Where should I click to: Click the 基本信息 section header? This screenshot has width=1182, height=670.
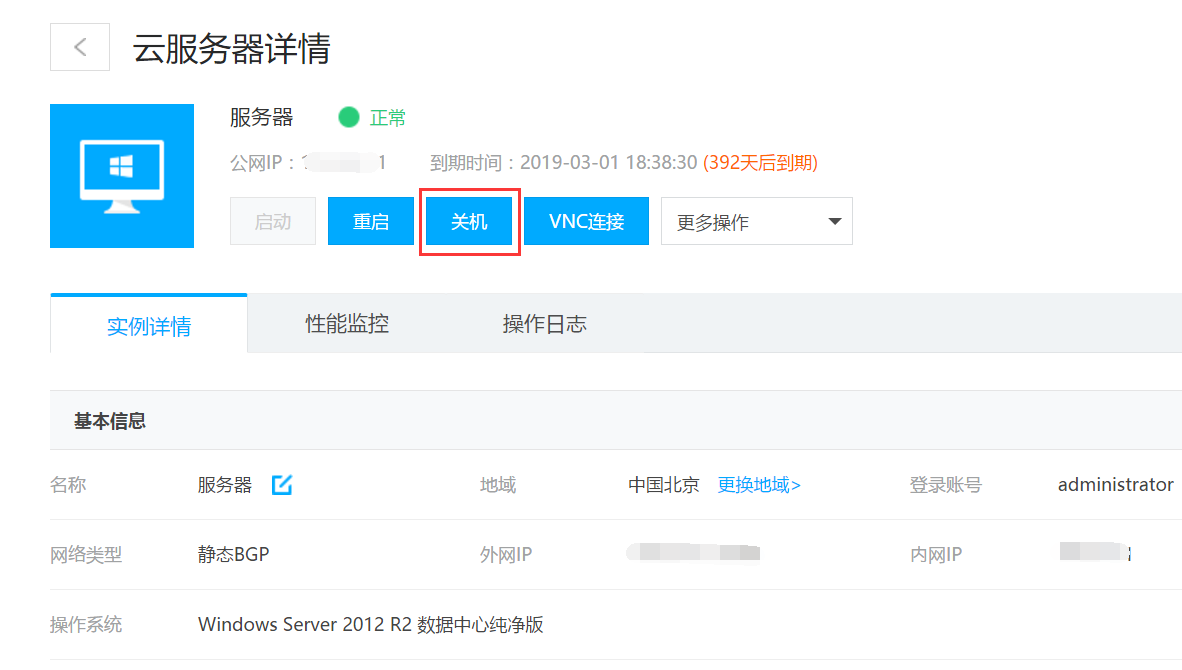coord(110,421)
